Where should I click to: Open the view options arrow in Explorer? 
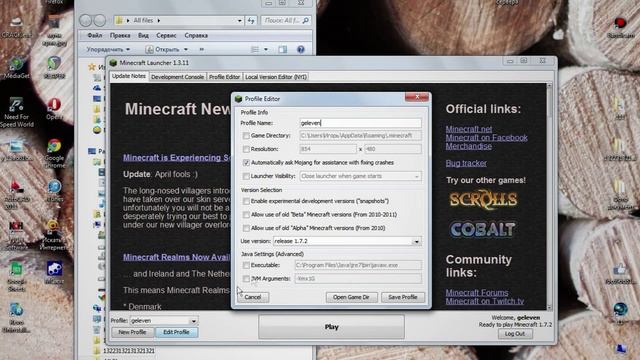pos(266,49)
